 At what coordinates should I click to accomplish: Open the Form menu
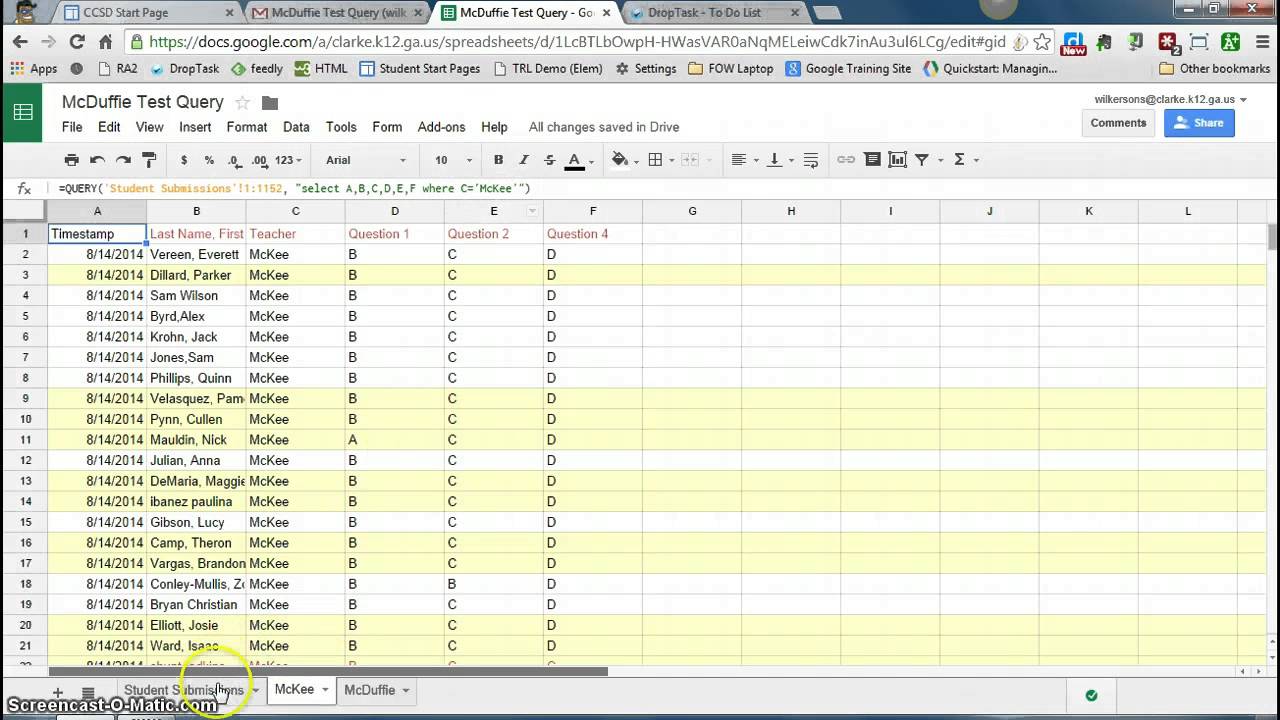[387, 127]
